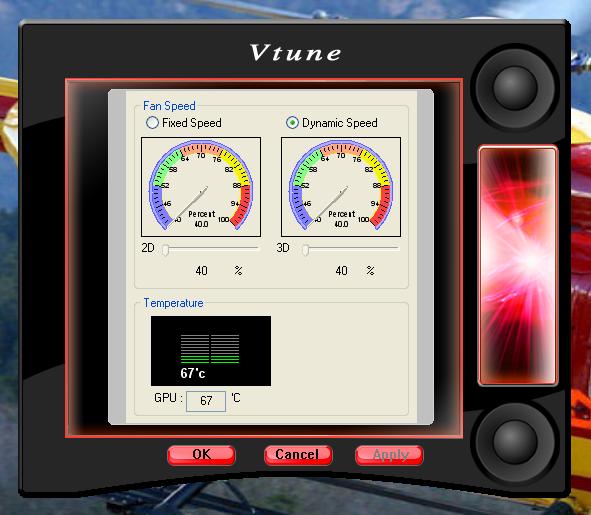Click the 2D percent value 40
The image size is (591, 515).
pos(202,271)
